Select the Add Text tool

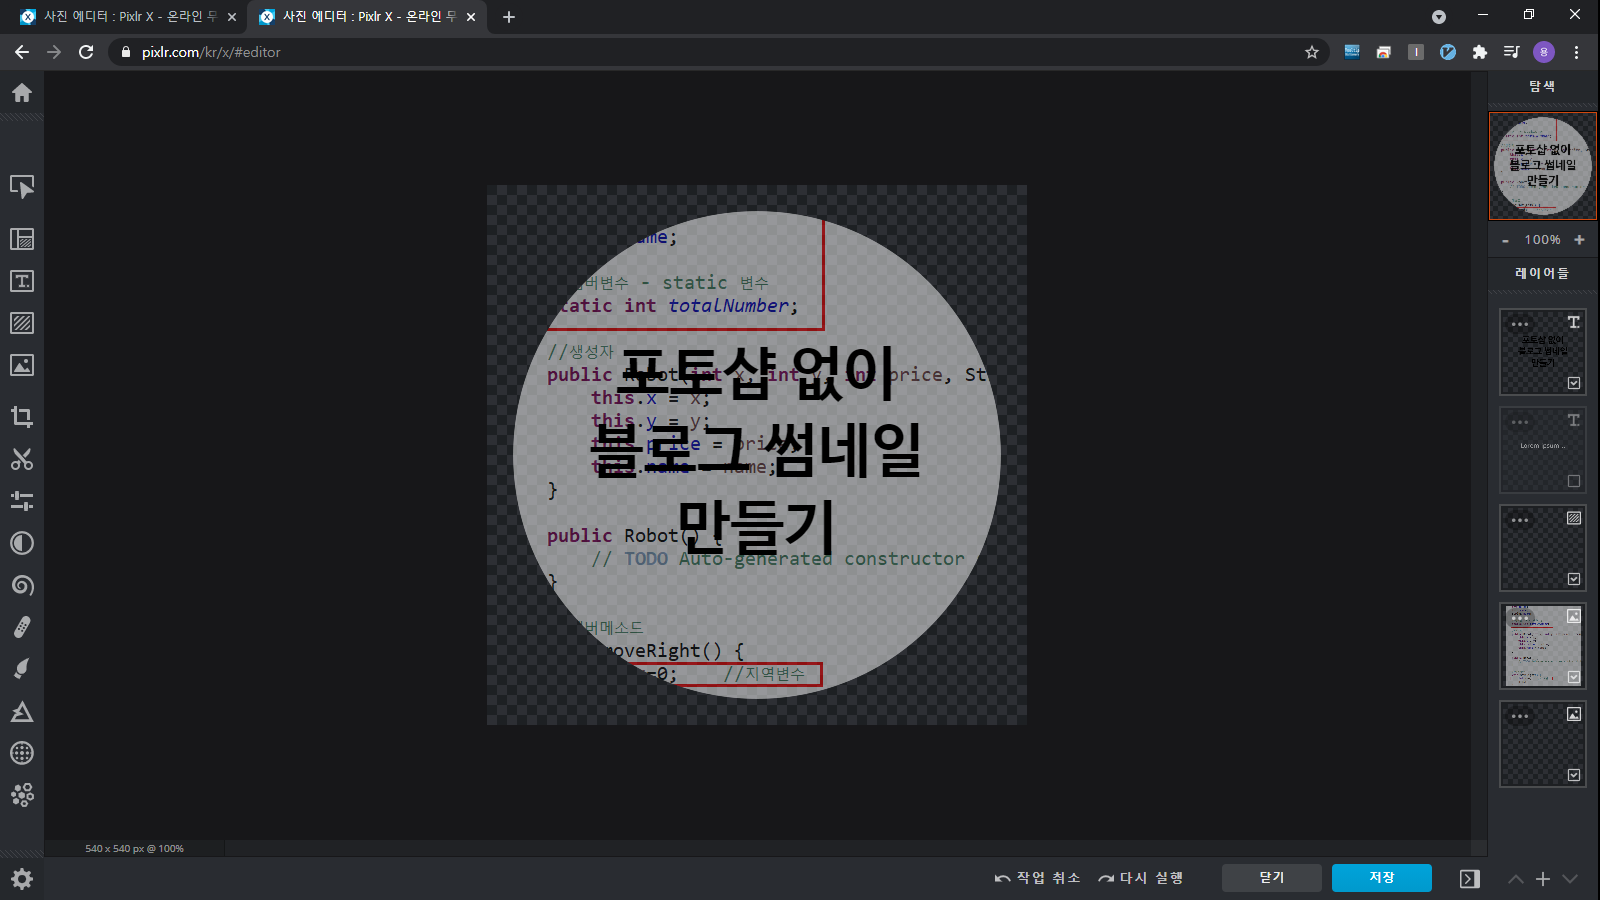[22, 281]
